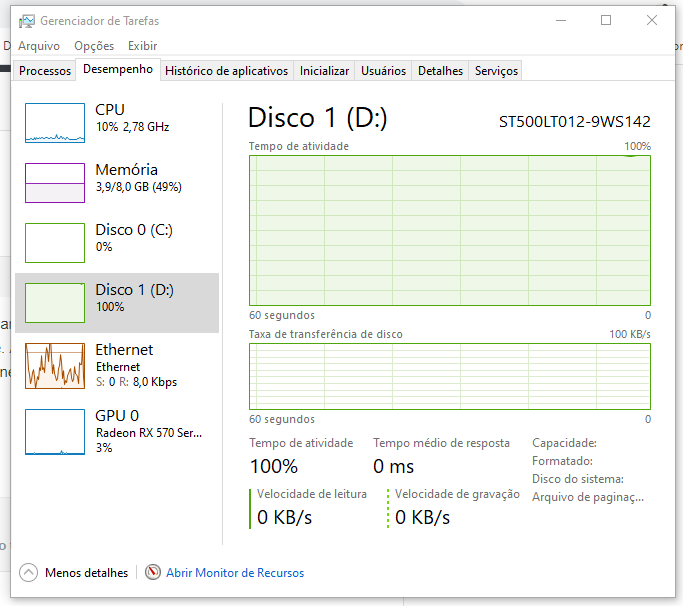Select Disco 1 (D:) graph thumbnail
This screenshot has width=683, height=606.
click(55, 303)
